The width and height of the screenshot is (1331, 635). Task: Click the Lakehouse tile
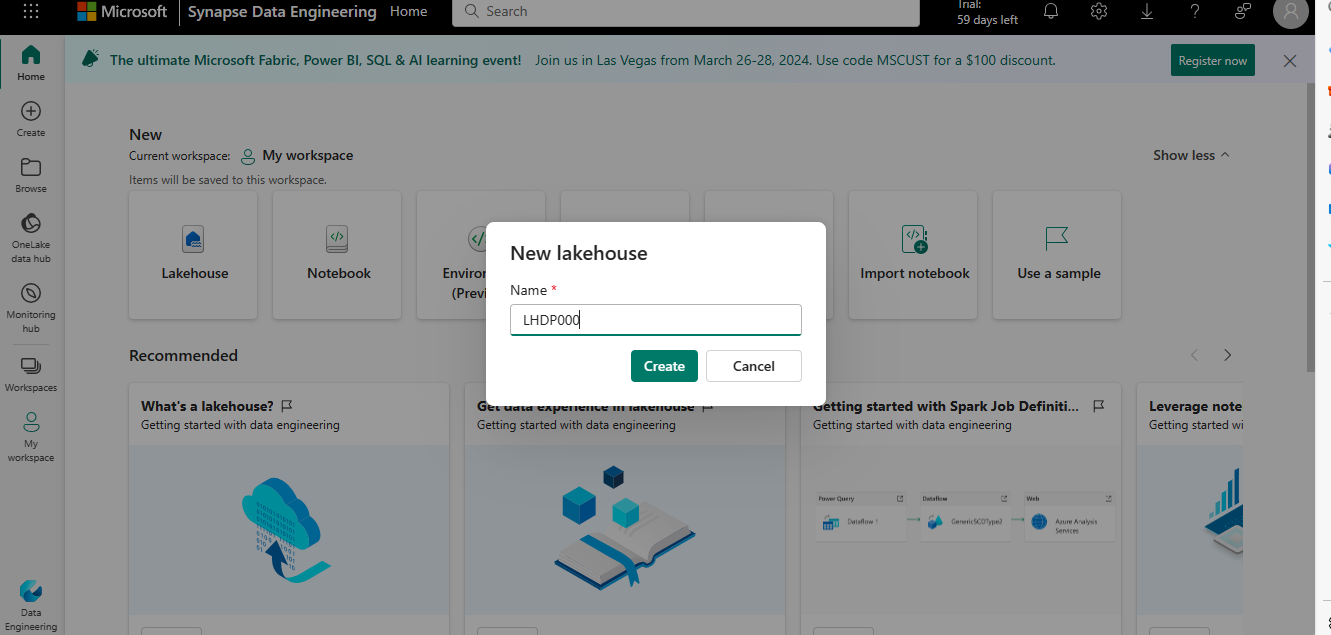pyautogui.click(x=194, y=255)
